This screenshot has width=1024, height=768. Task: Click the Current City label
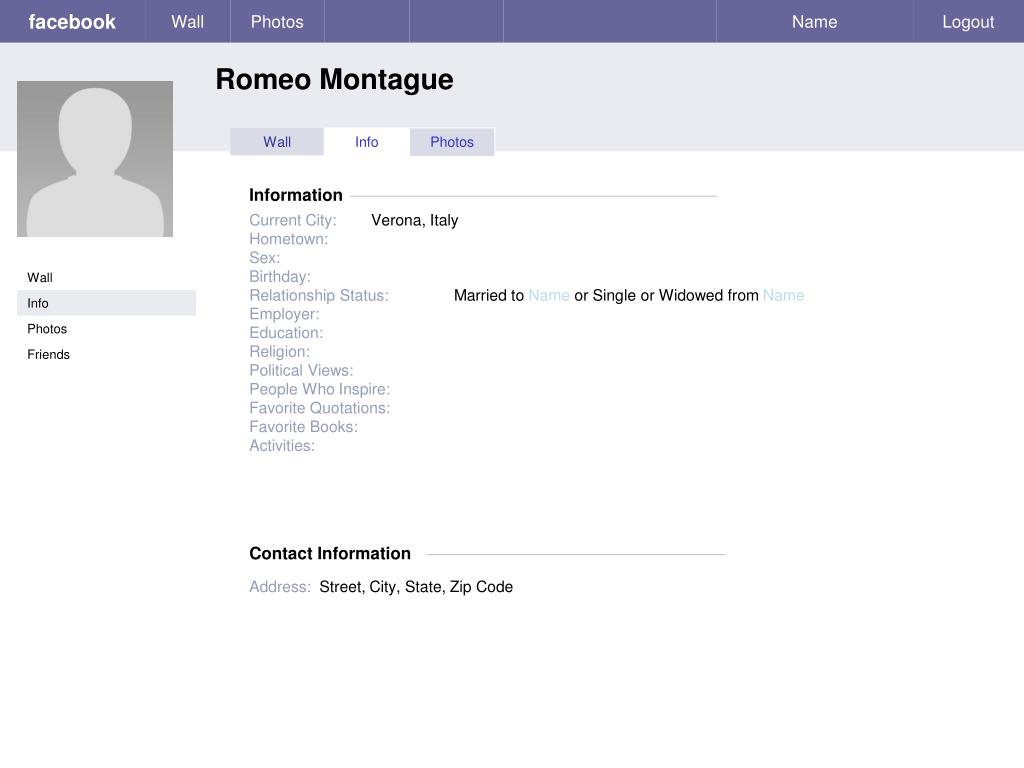[293, 220]
